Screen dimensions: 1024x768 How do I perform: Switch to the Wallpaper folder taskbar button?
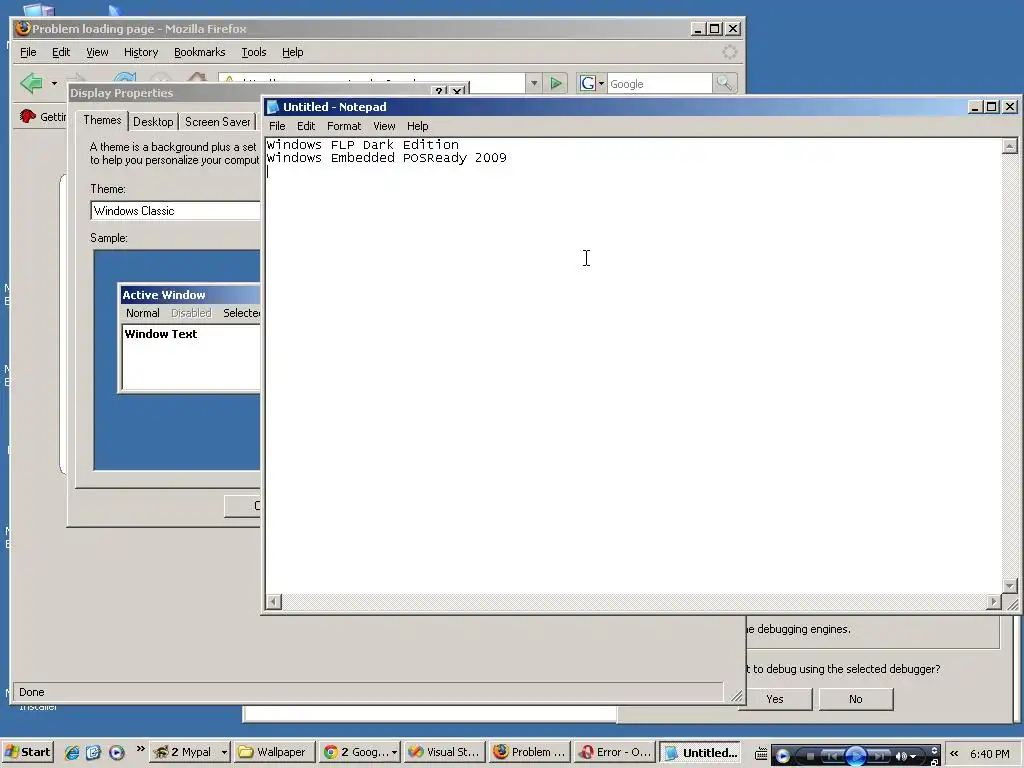pyautogui.click(x=274, y=752)
